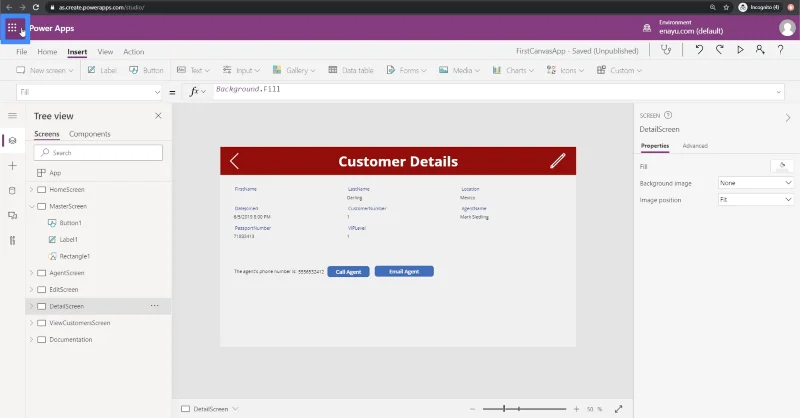Screen dimensions: 800x418
Task: Open DetailScreen more options ellipsis
Action: coord(155,306)
